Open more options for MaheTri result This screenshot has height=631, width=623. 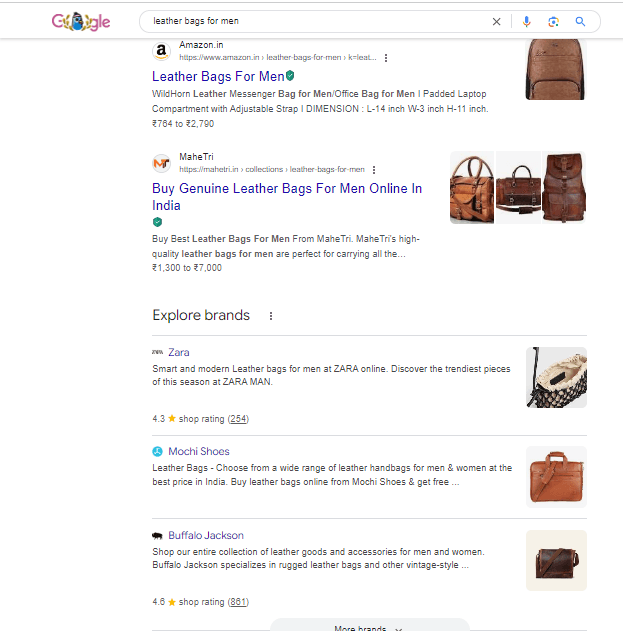(374, 170)
